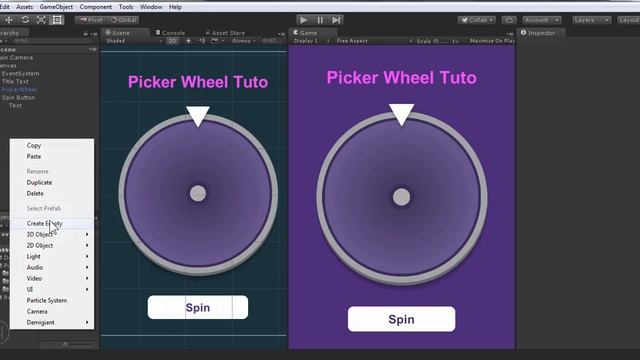Adjust the Game view Scale slider
The width and height of the screenshot is (640, 360).
[x=442, y=41]
